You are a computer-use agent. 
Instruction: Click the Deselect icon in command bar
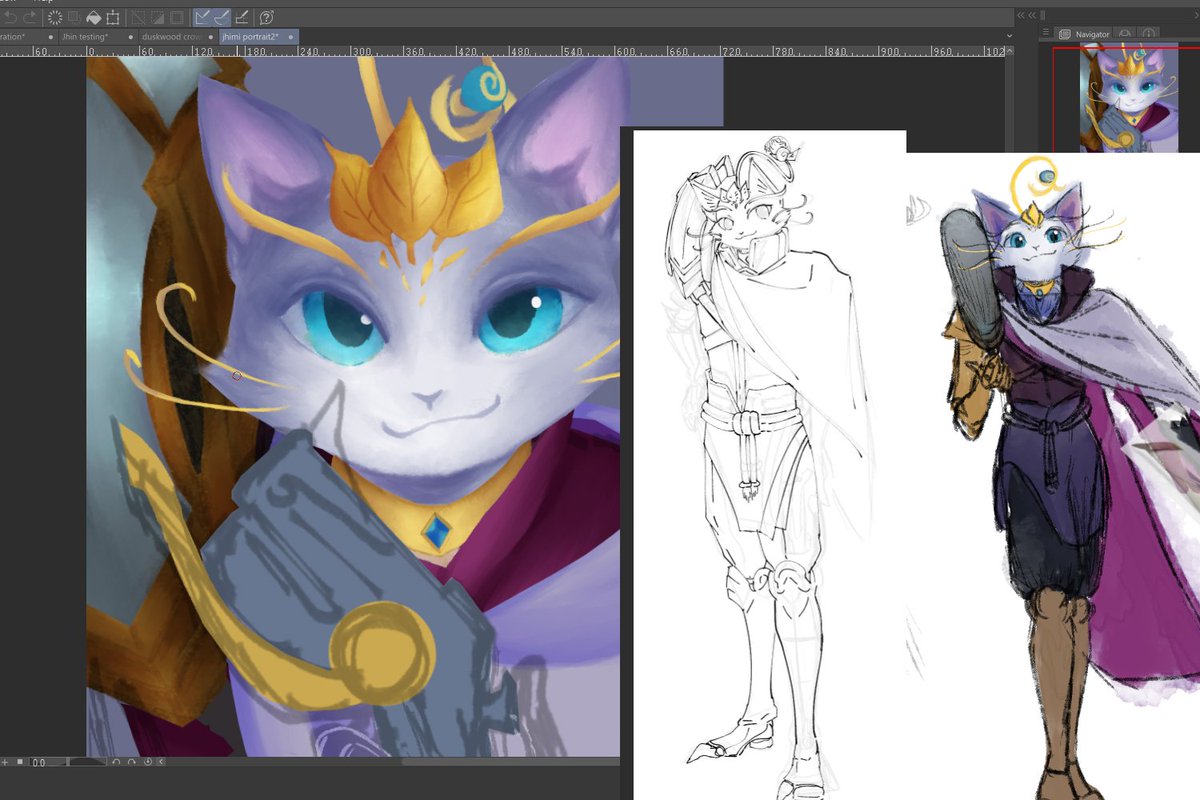(x=138, y=17)
